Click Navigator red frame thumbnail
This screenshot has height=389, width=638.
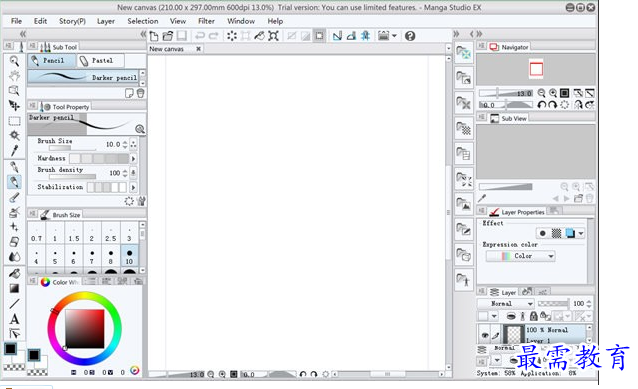[x=536, y=69]
